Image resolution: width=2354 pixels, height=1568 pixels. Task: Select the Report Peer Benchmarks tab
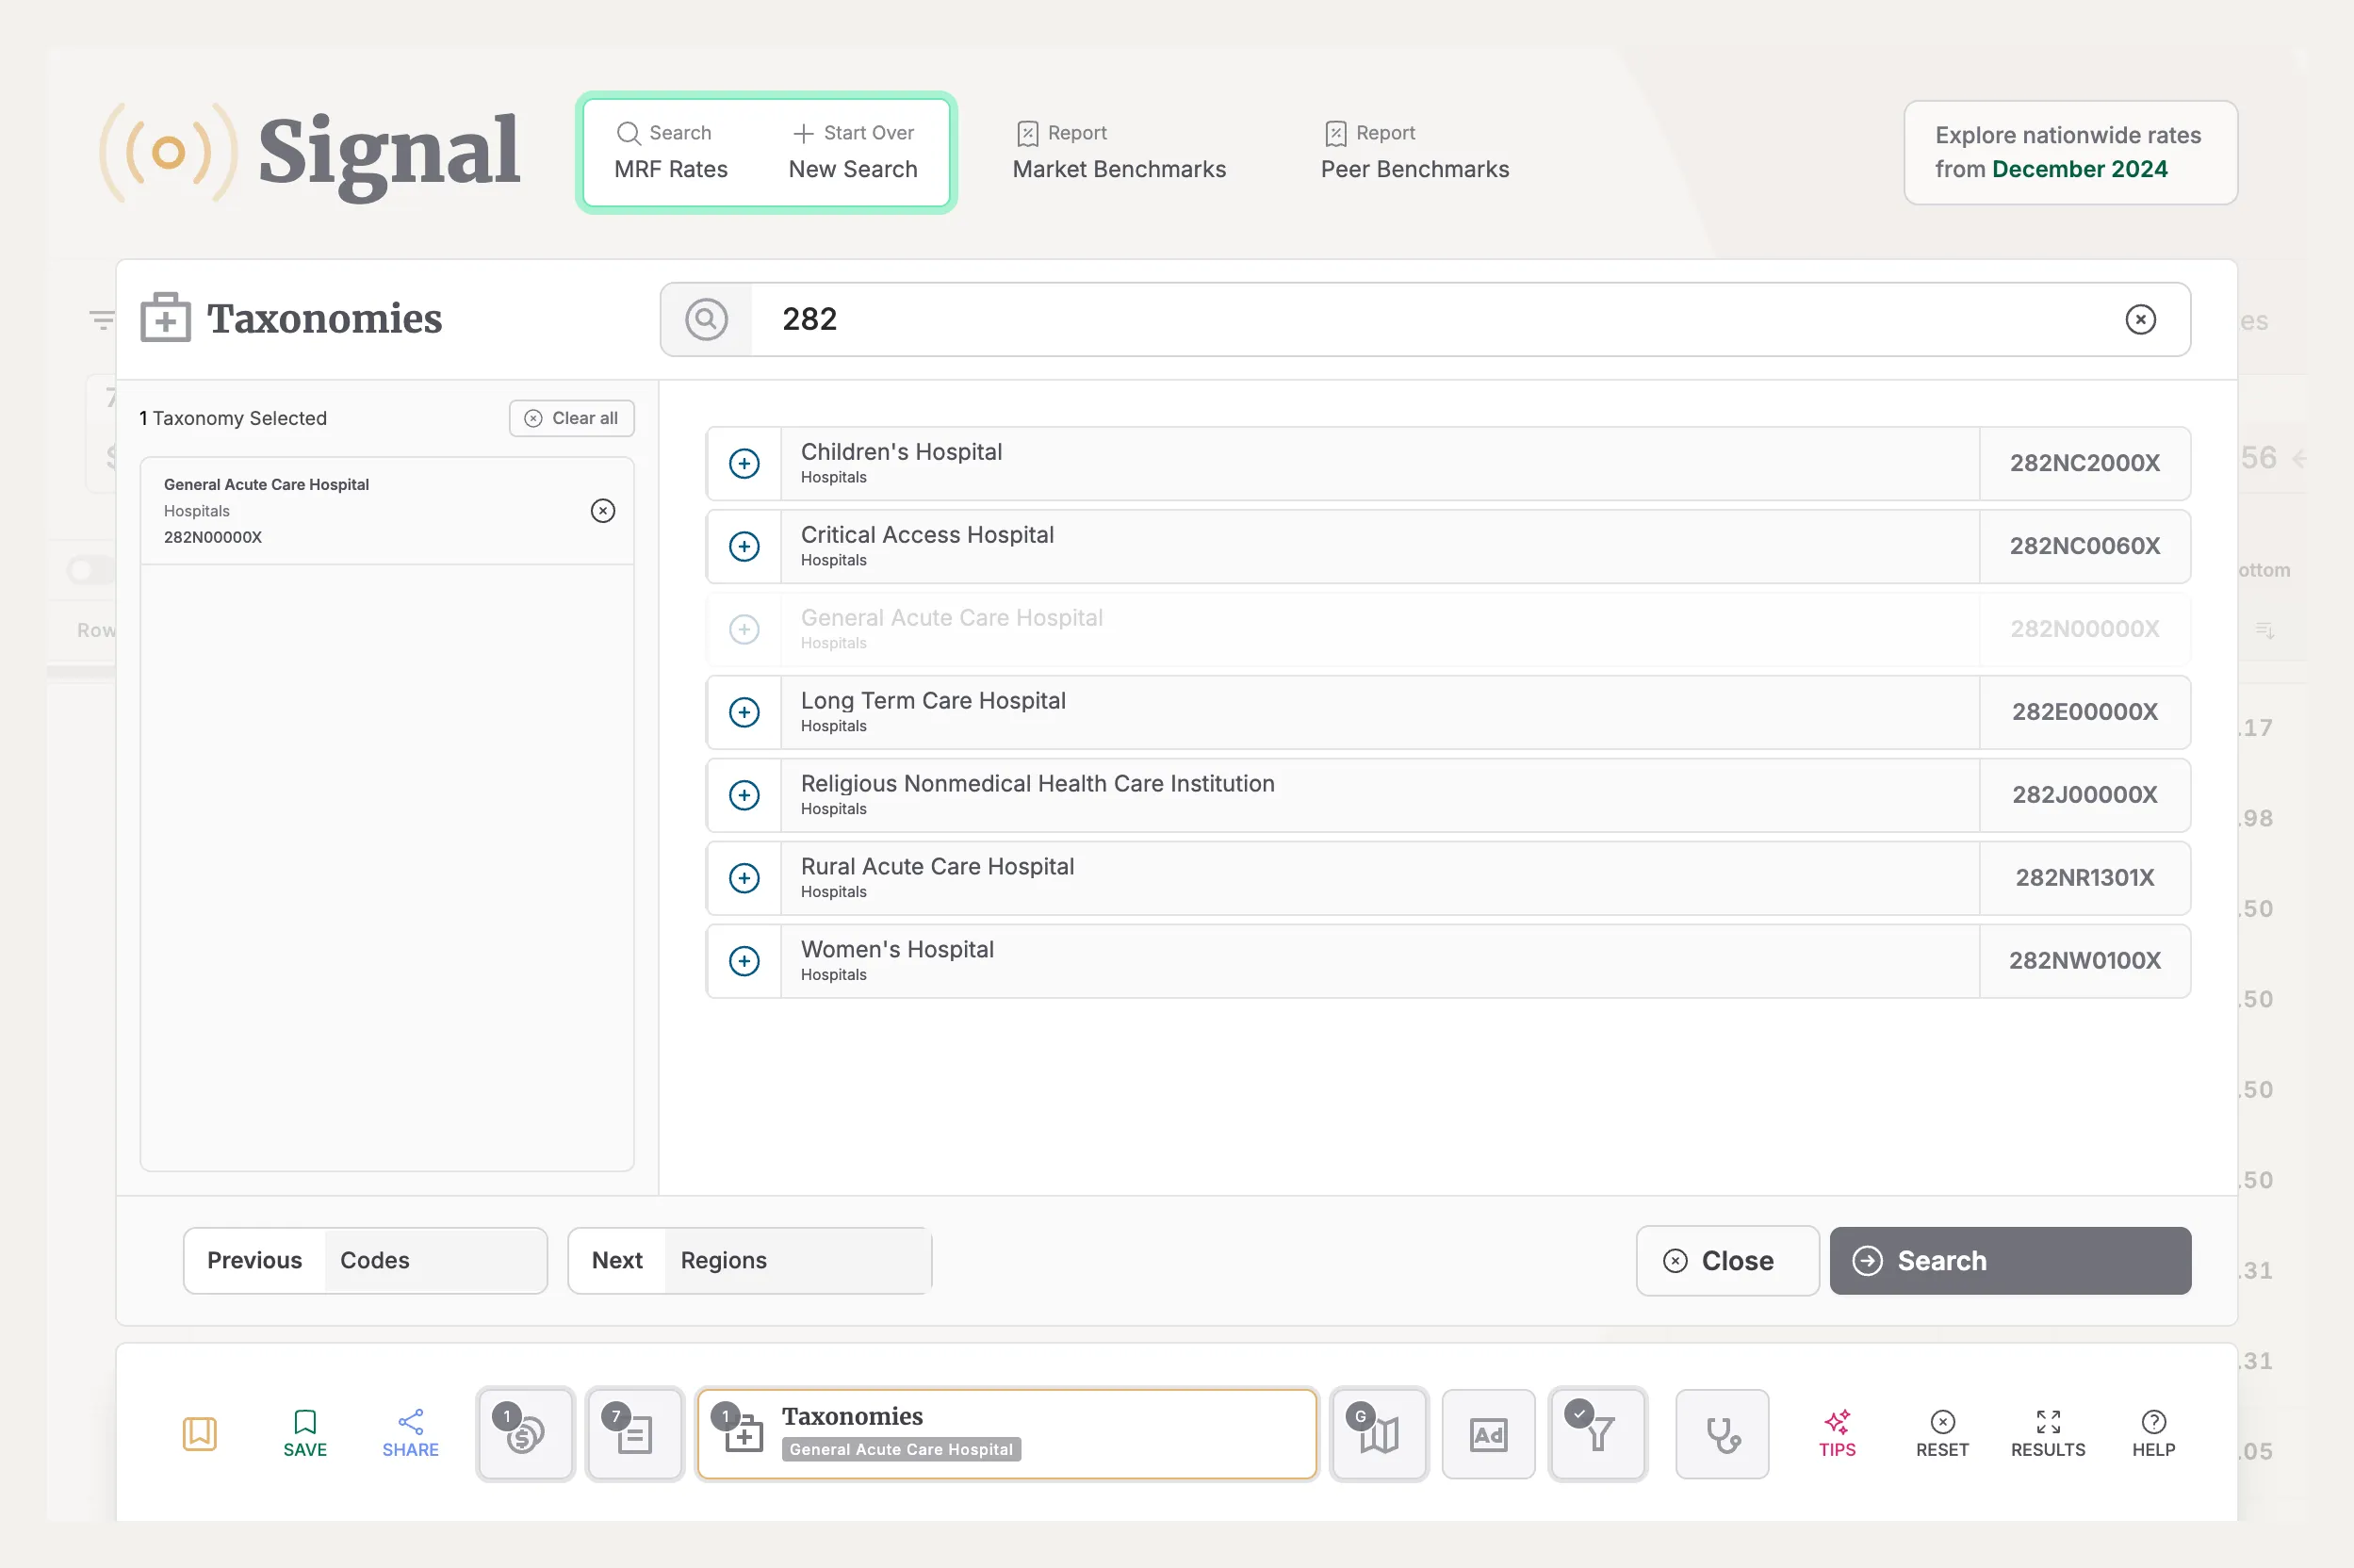pyautogui.click(x=1414, y=153)
